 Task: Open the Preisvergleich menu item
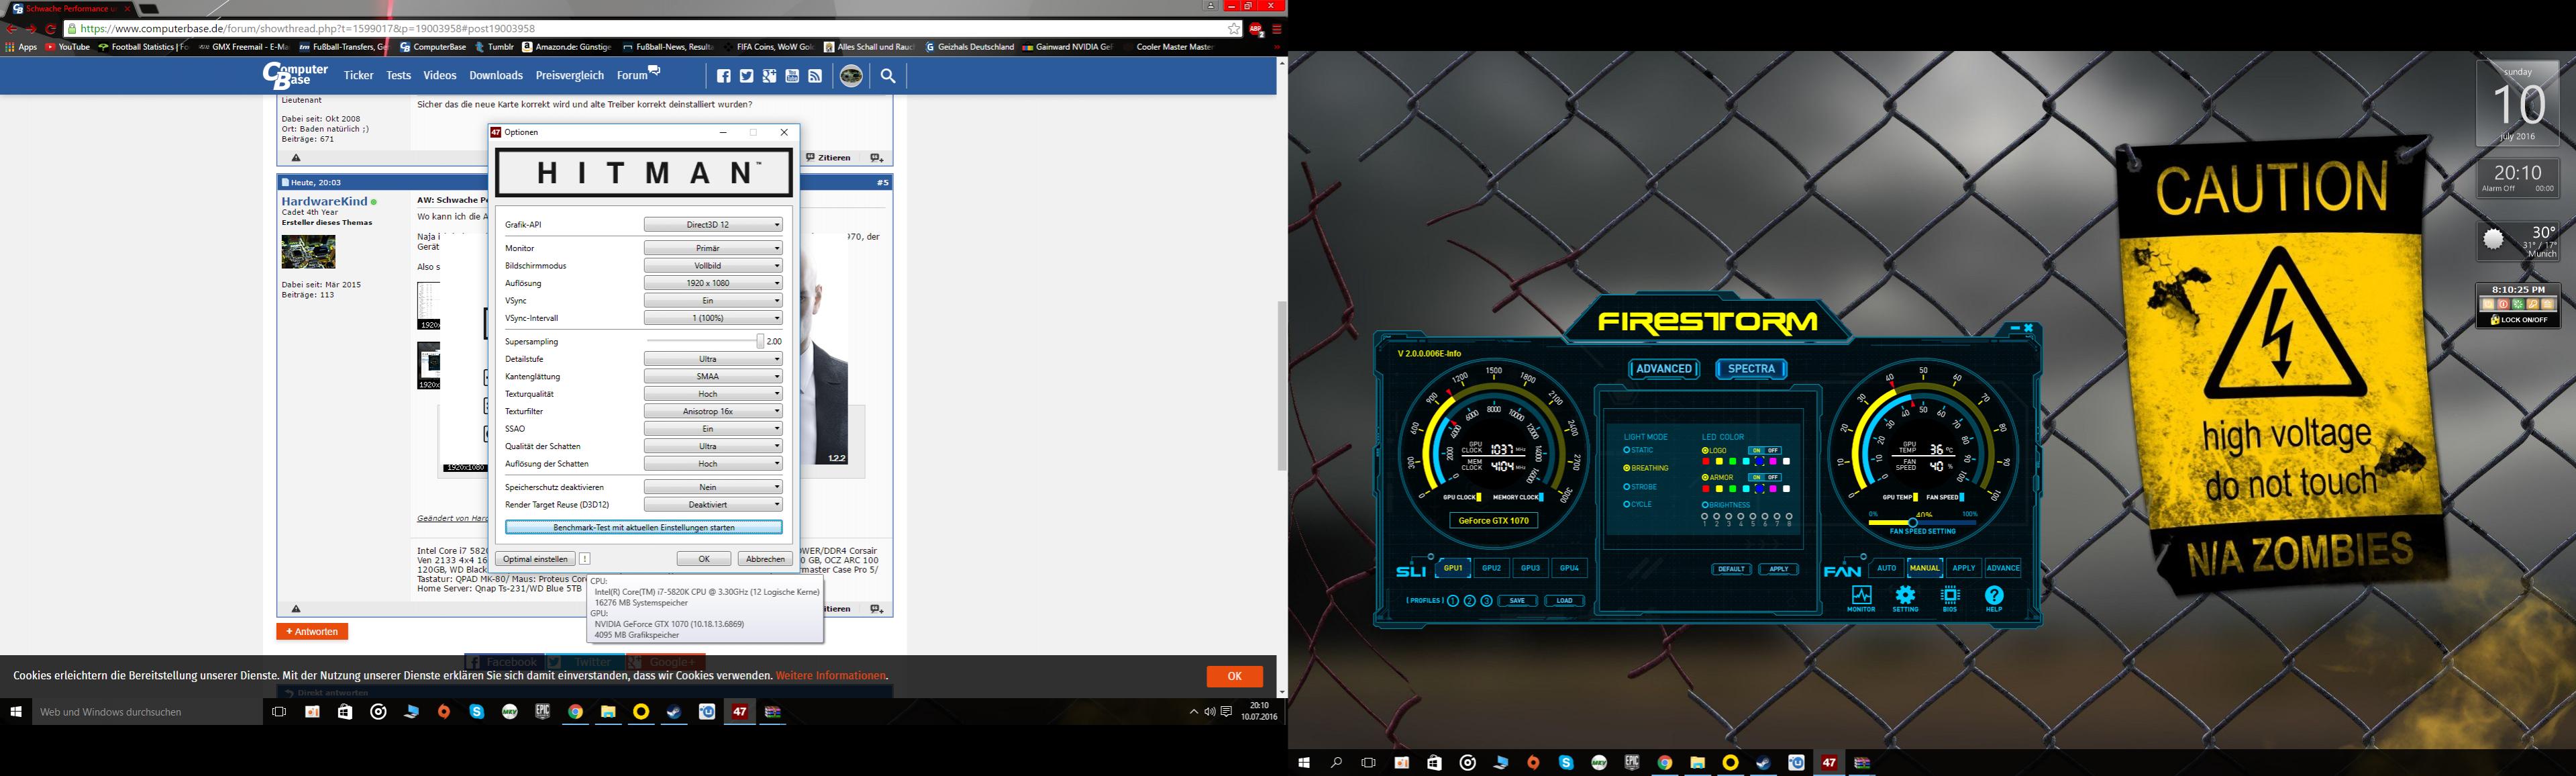[x=569, y=76]
